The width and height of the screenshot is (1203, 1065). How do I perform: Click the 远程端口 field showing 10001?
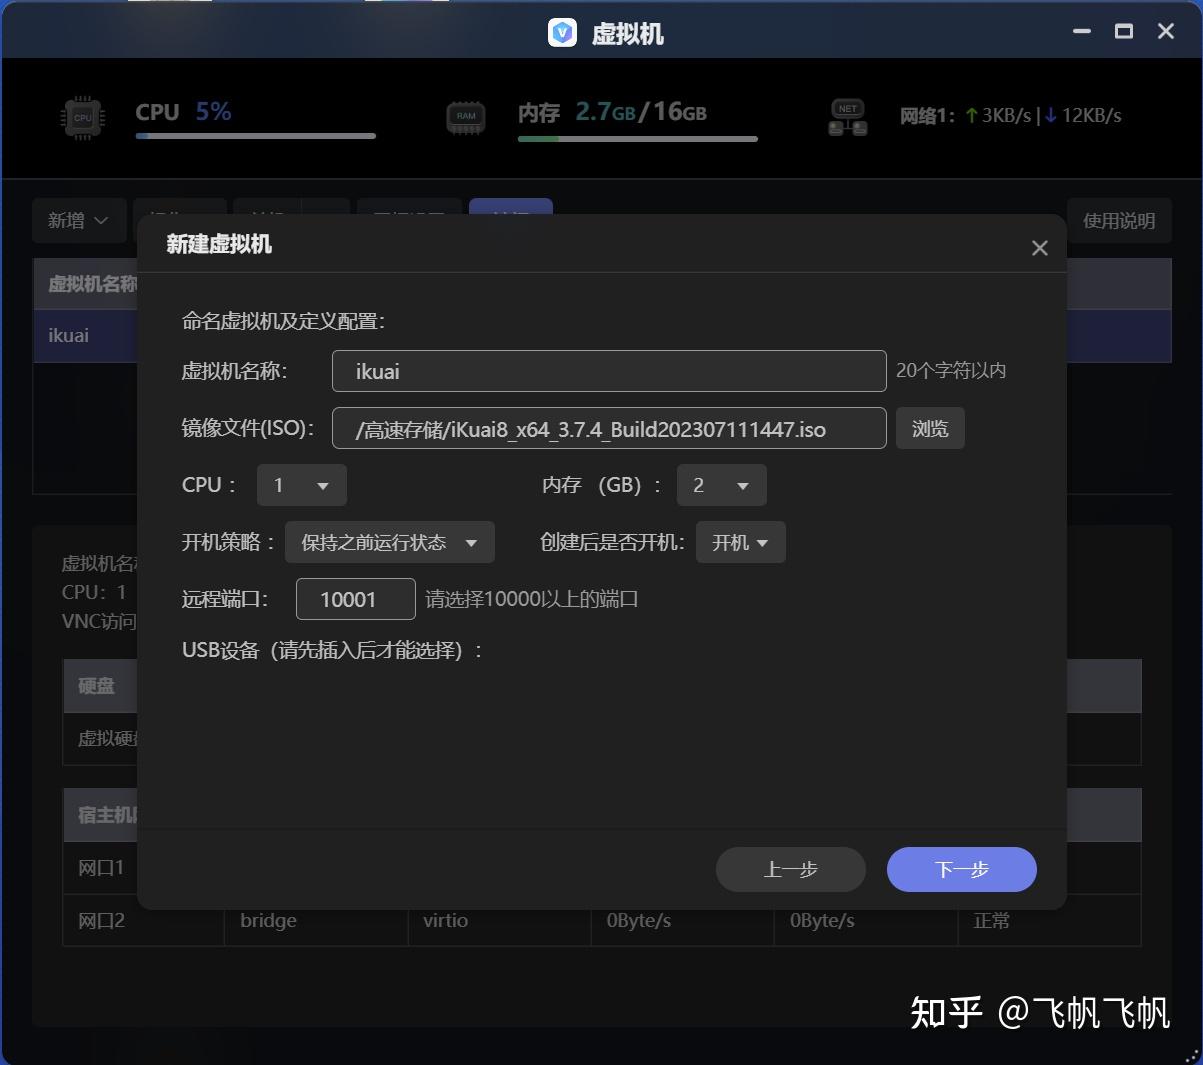coord(355,598)
